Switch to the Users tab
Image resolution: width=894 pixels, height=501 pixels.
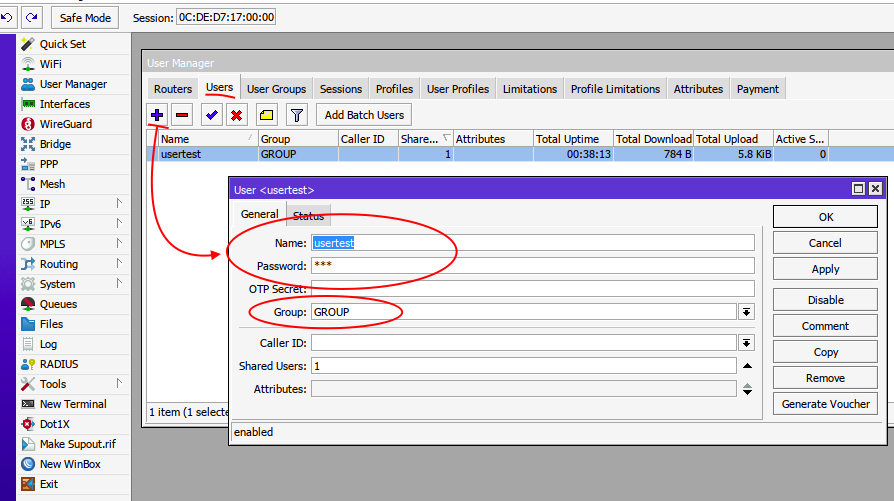(x=220, y=87)
